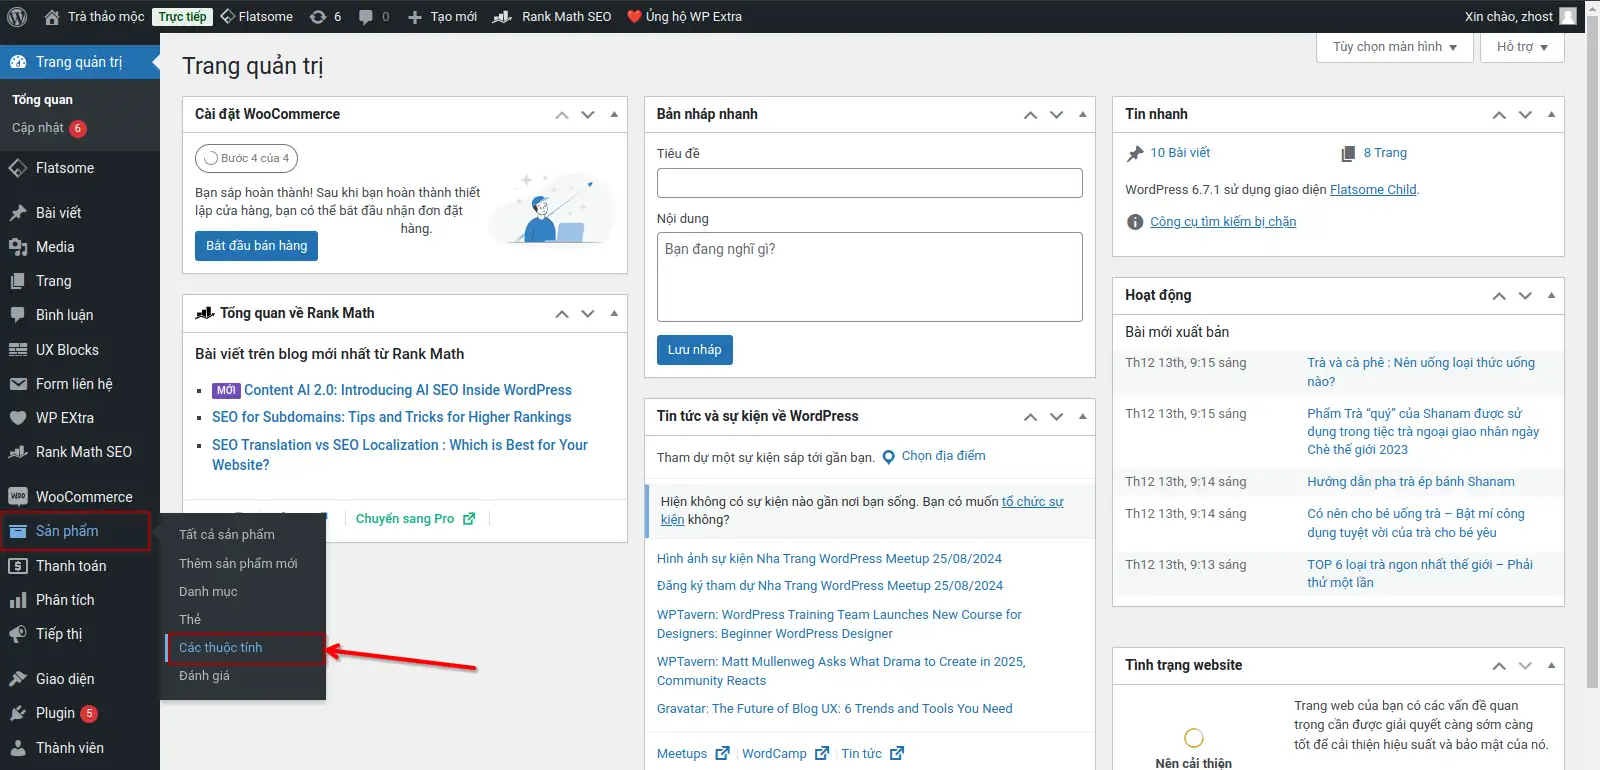This screenshot has width=1600, height=770.
Task: Select Danh mục submenu item
Action: [x=208, y=592]
